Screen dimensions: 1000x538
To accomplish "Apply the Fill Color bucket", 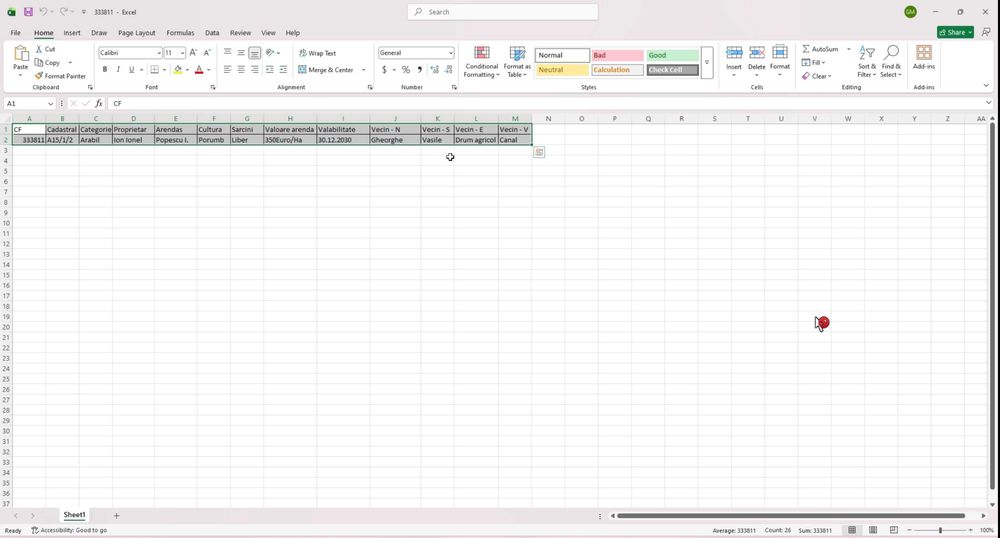I will [178, 69].
